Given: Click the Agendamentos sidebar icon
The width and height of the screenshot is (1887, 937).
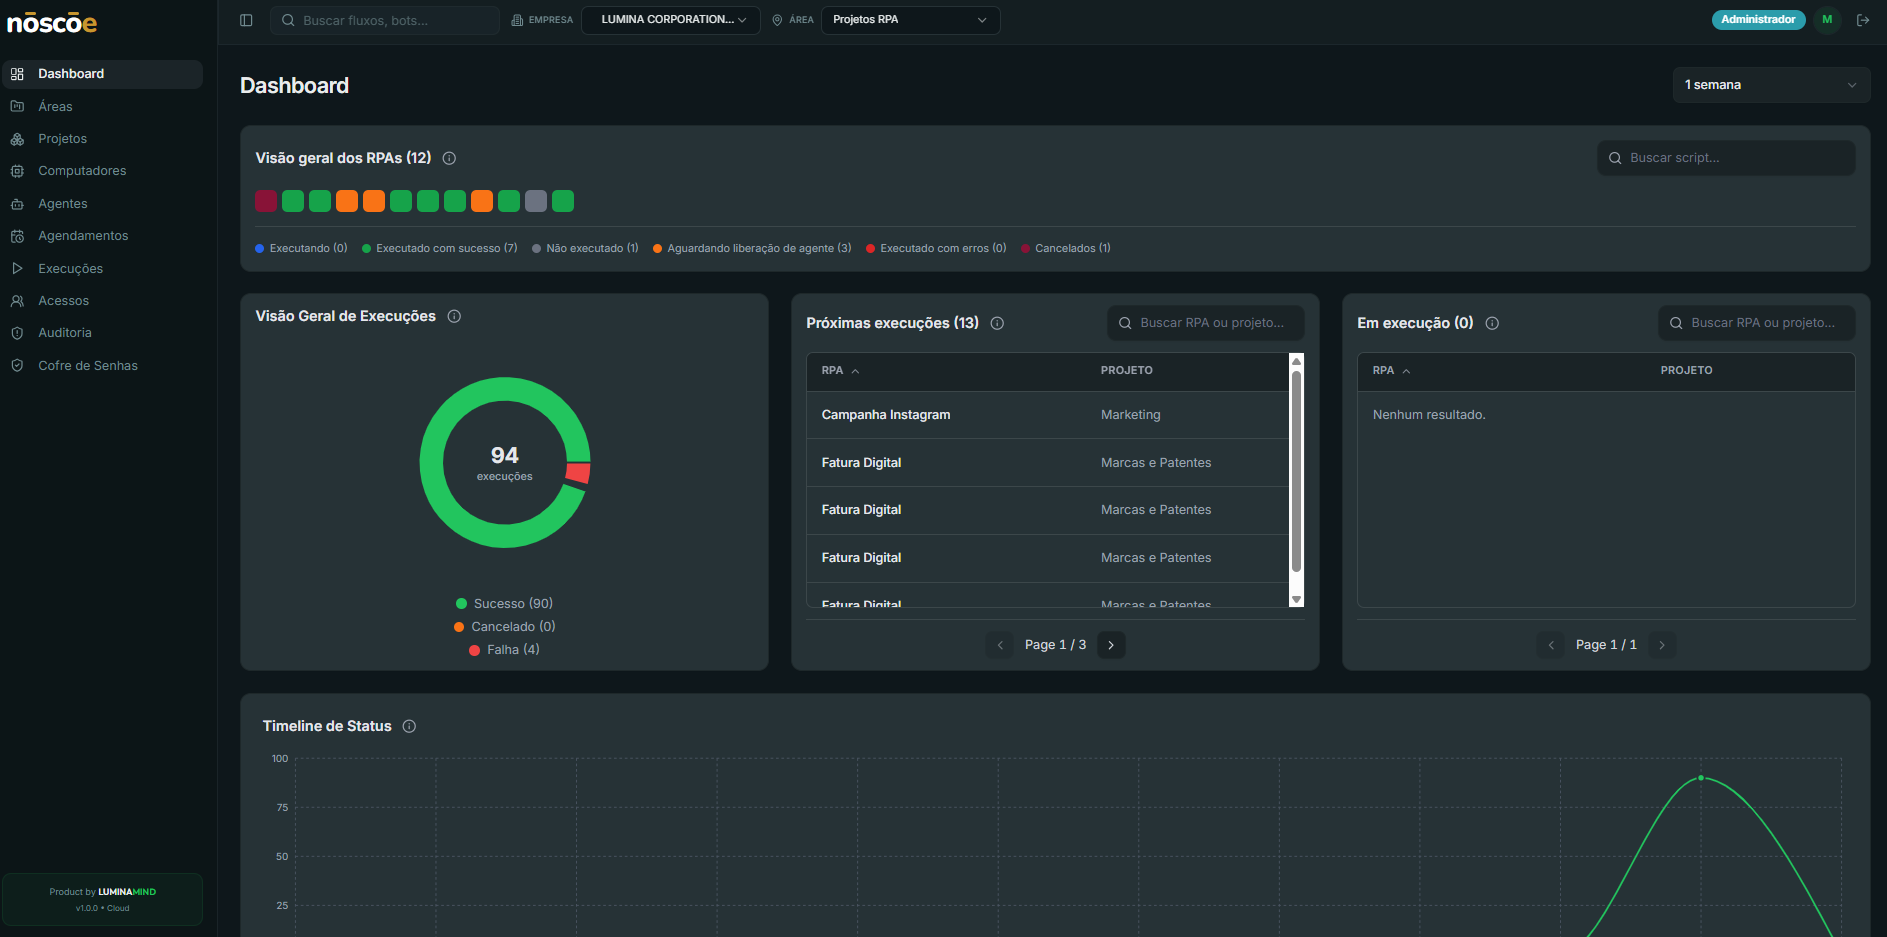Looking at the screenshot, I should [x=17, y=236].
